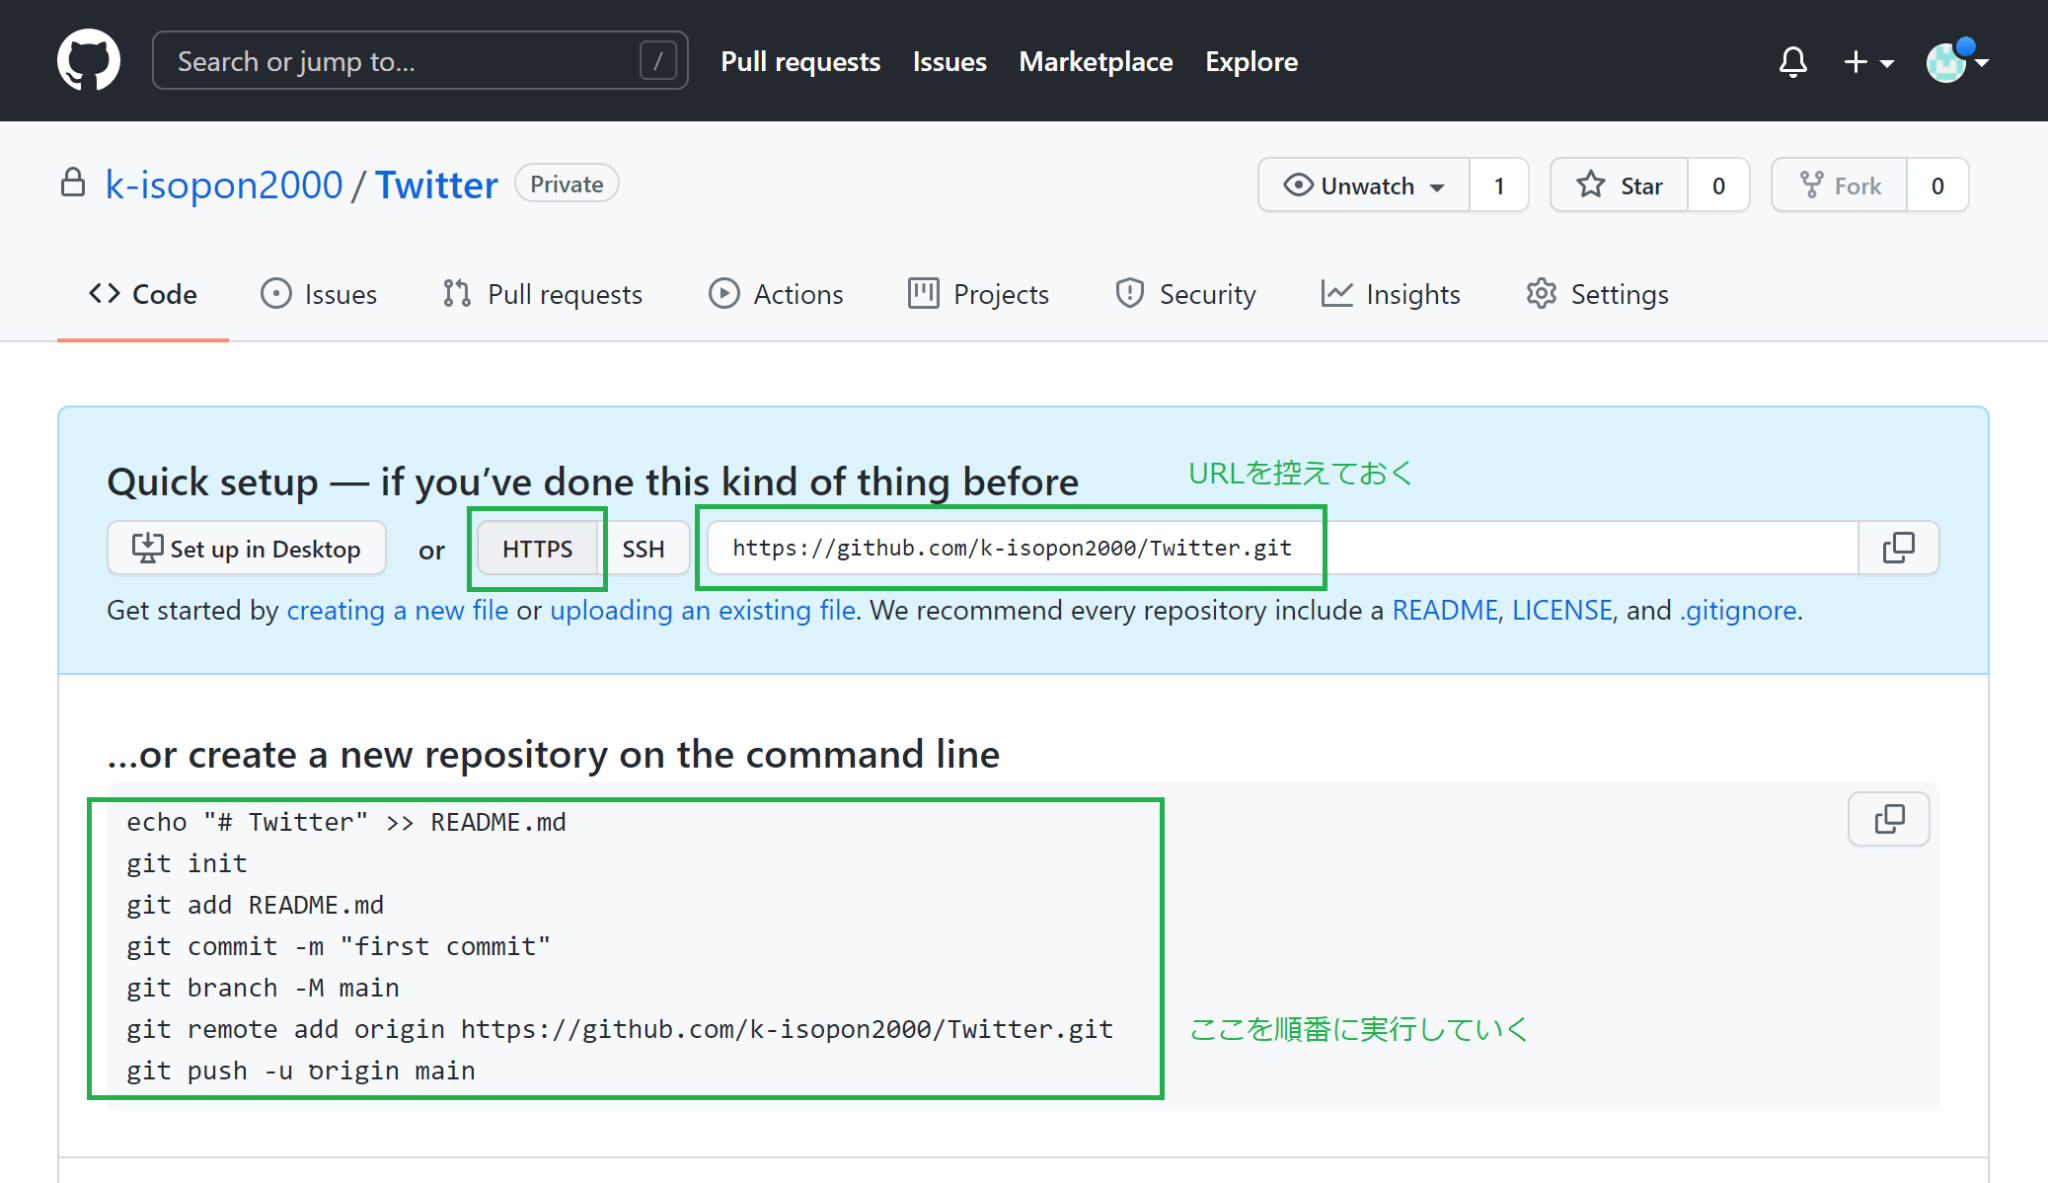Viewport: 2048px width, 1183px height.
Task: Open k-isopon2000 user profile link
Action: pyautogui.click(x=224, y=185)
